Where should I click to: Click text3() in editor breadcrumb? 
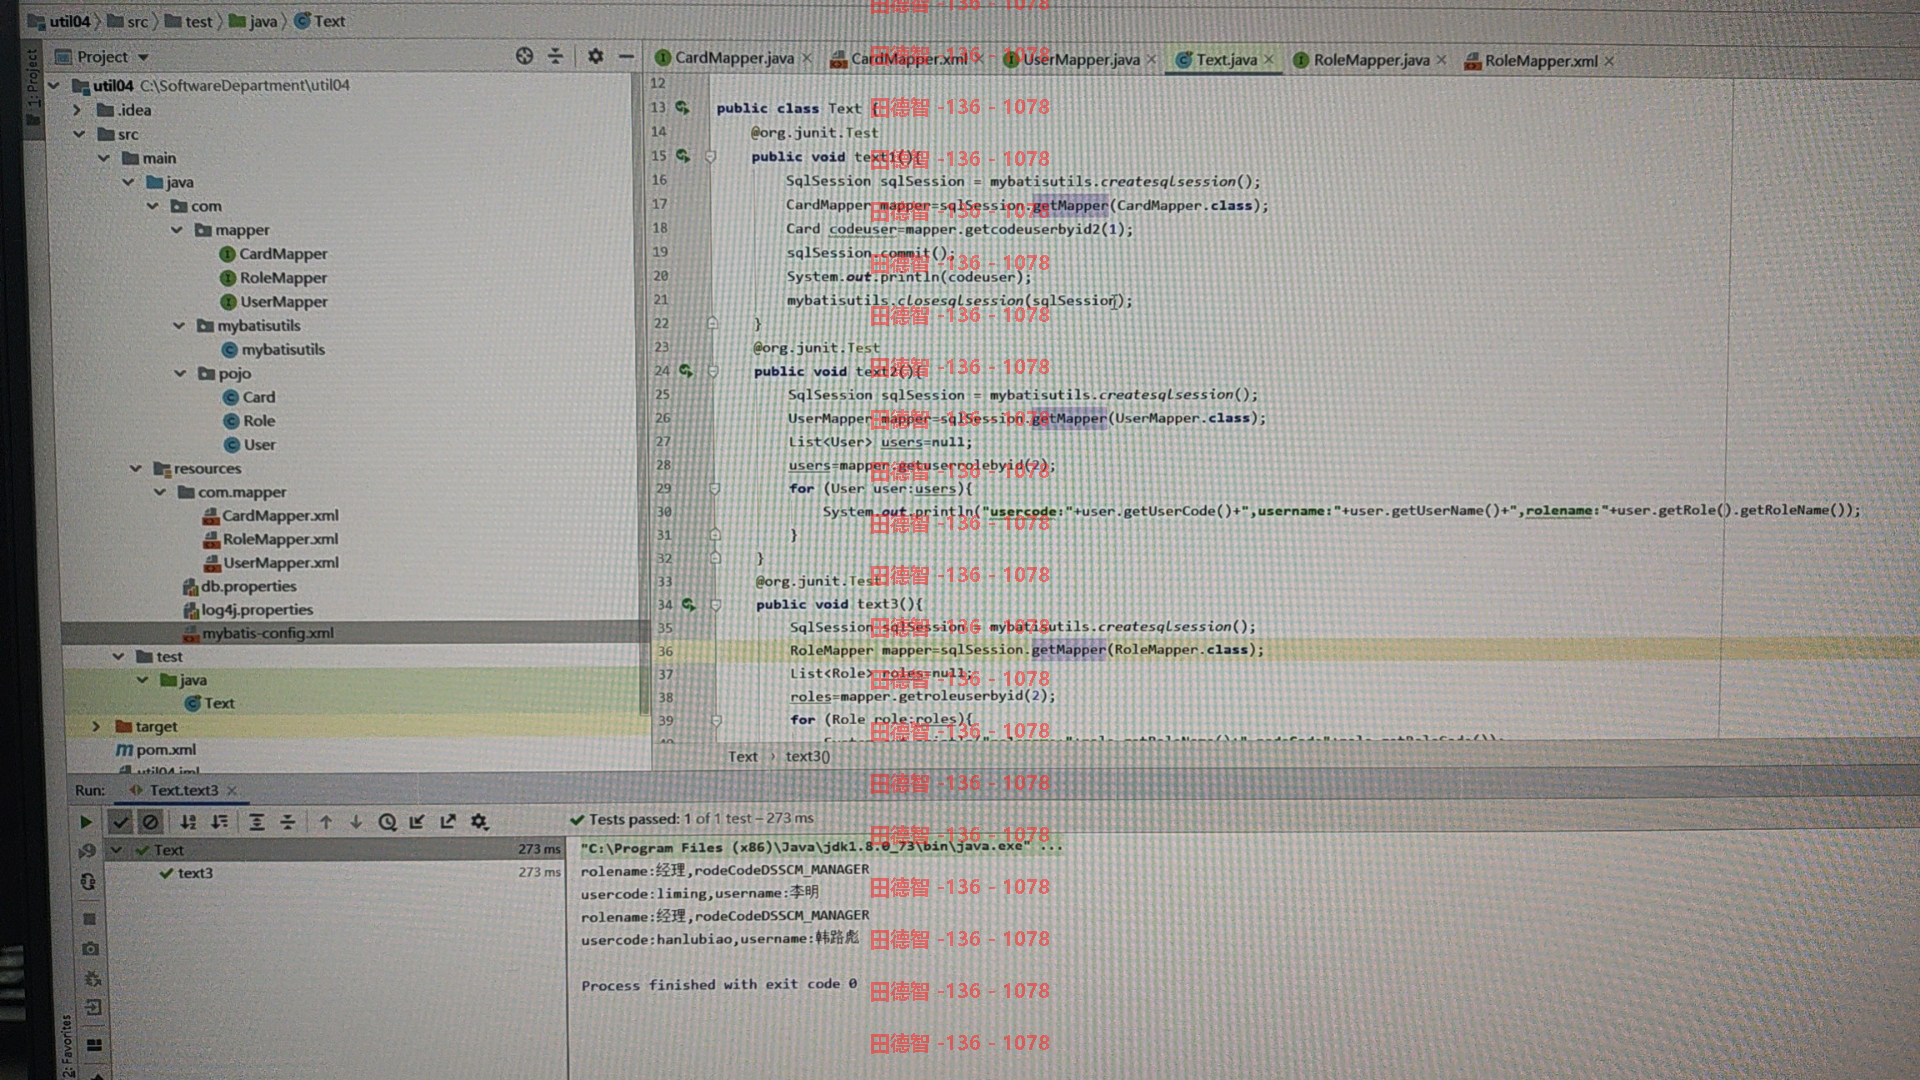point(808,756)
